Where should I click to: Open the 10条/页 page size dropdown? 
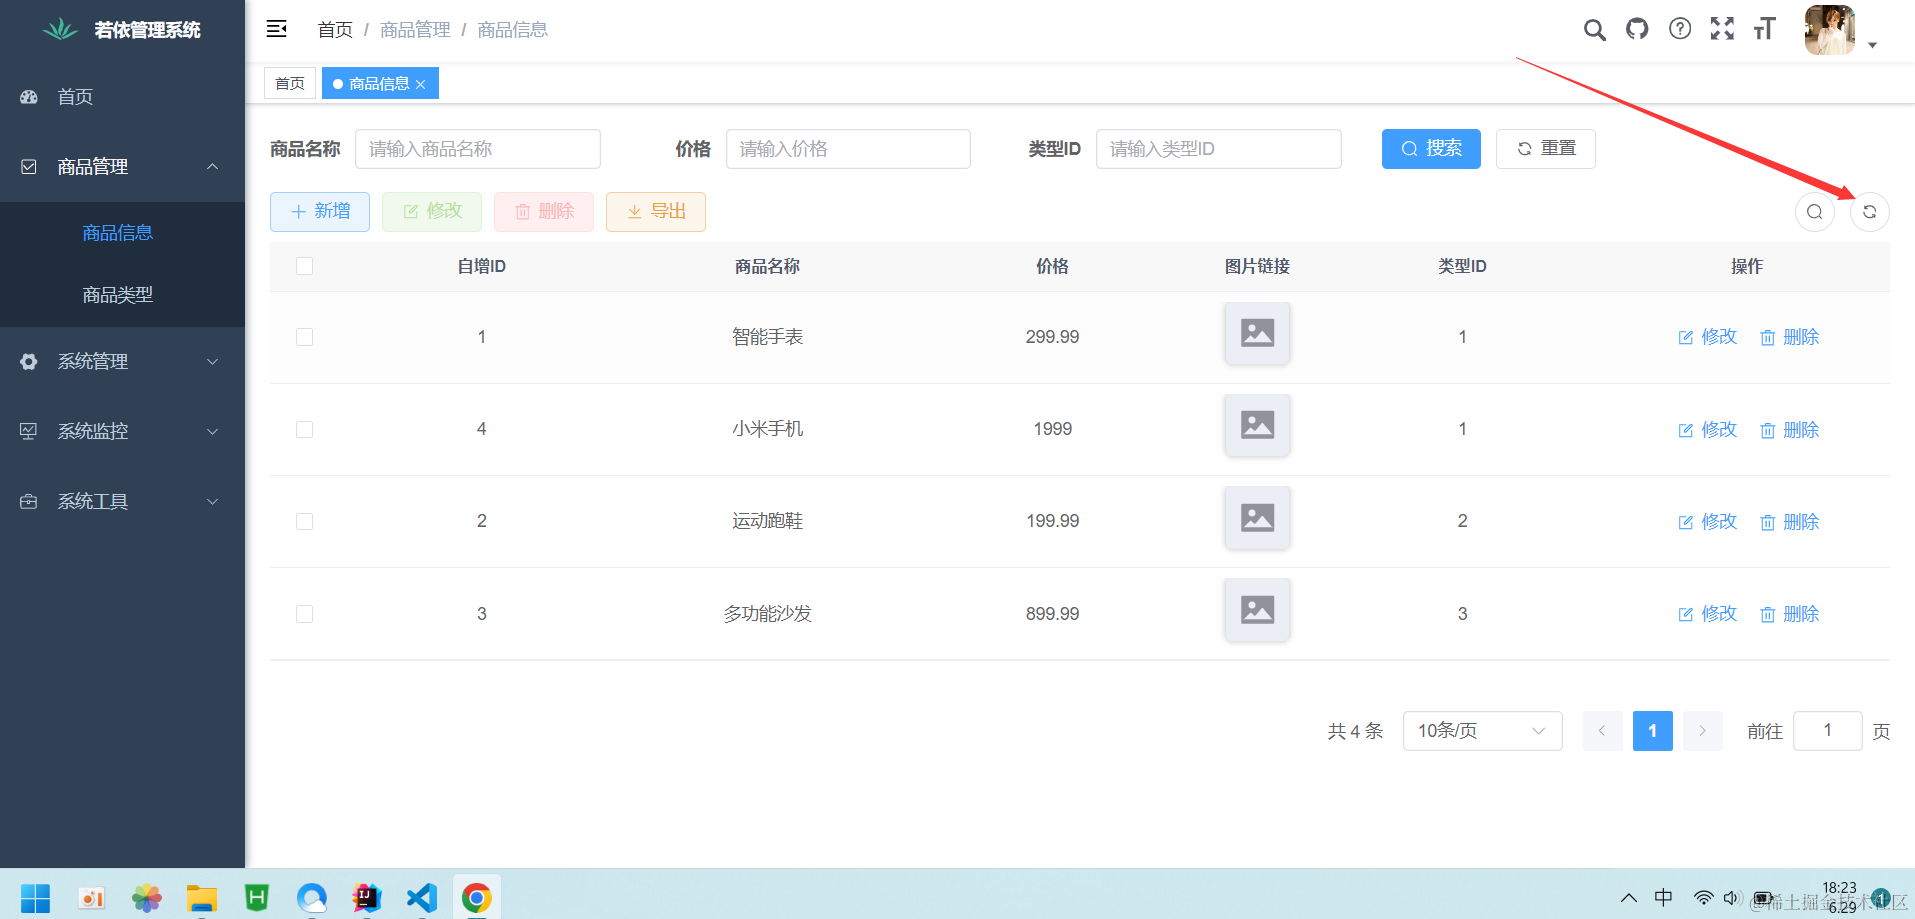tap(1481, 731)
